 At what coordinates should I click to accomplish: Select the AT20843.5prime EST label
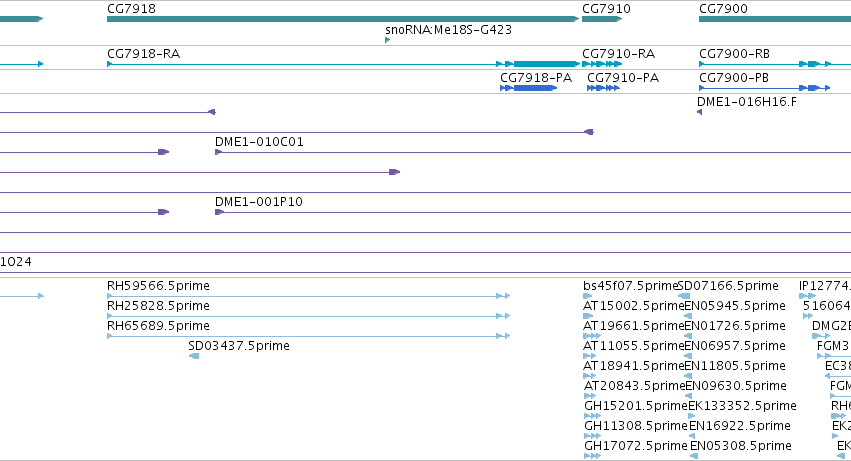pyautogui.click(x=634, y=386)
